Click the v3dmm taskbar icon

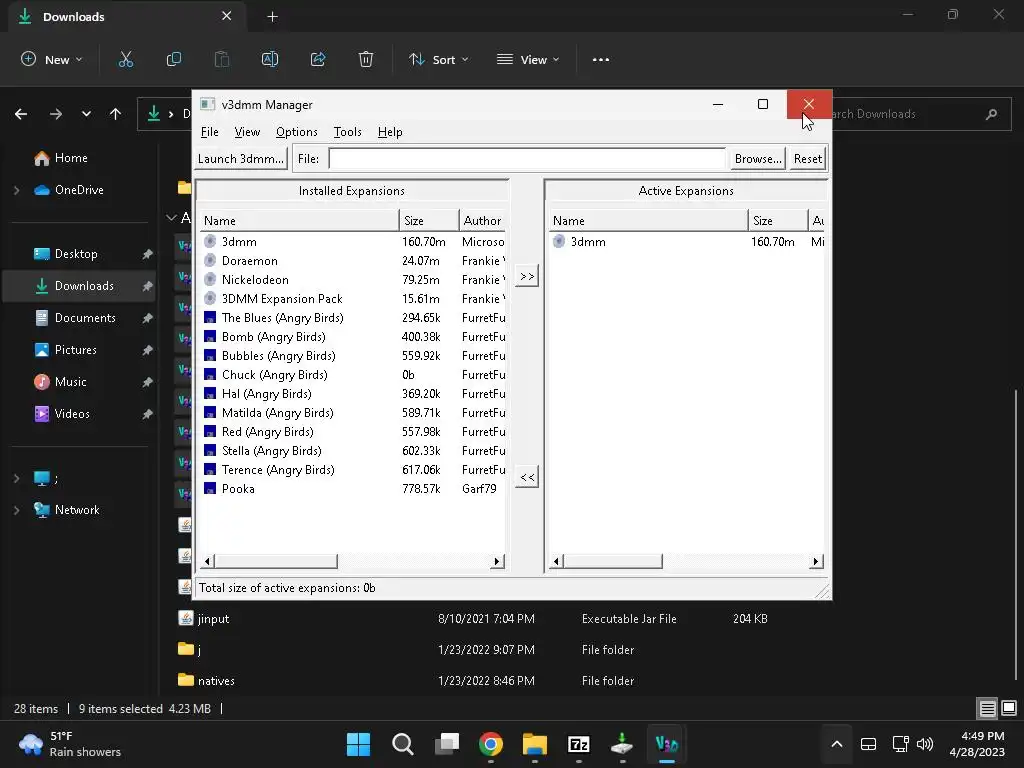pyautogui.click(x=667, y=744)
